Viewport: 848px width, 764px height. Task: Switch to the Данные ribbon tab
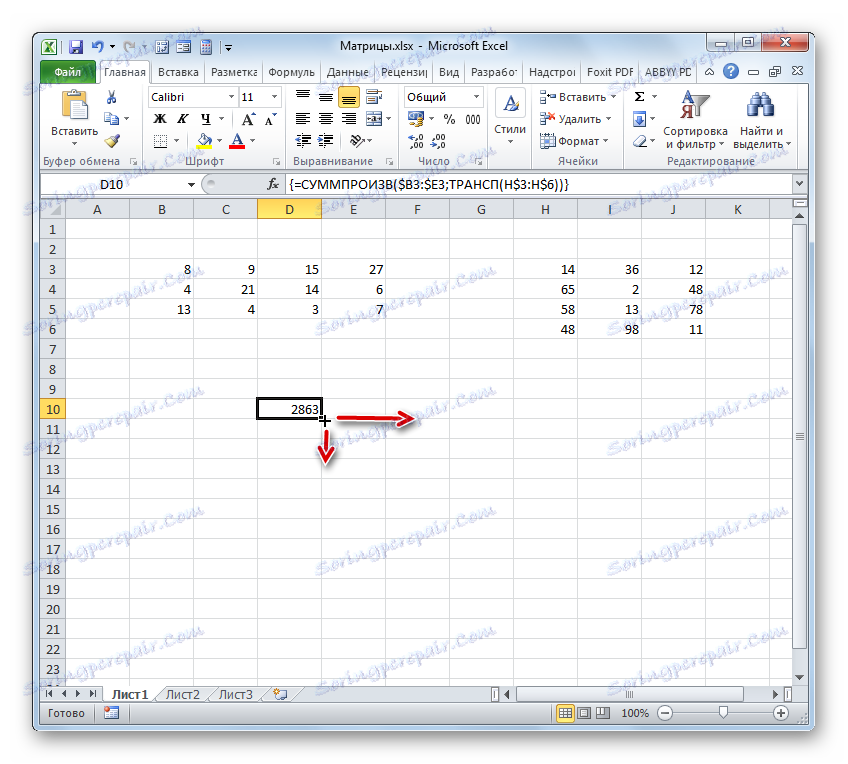coord(347,72)
